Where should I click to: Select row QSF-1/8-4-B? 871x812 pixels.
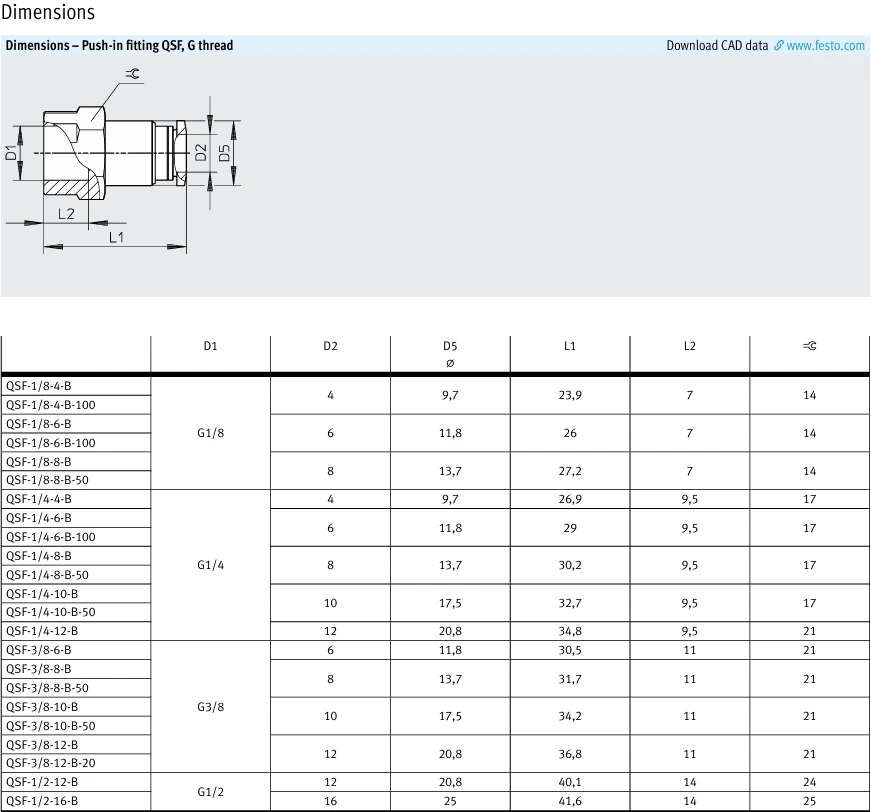coord(76,386)
